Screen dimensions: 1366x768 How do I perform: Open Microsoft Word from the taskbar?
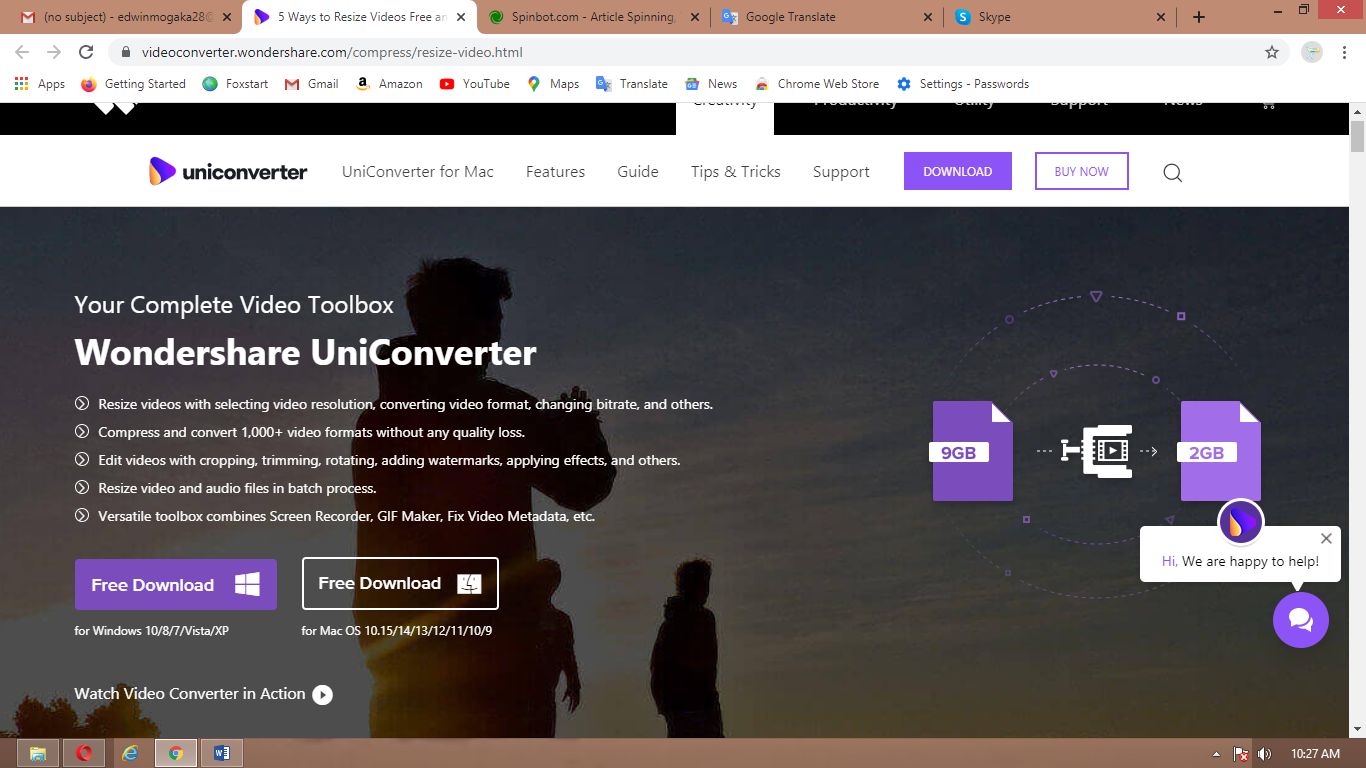pos(221,753)
